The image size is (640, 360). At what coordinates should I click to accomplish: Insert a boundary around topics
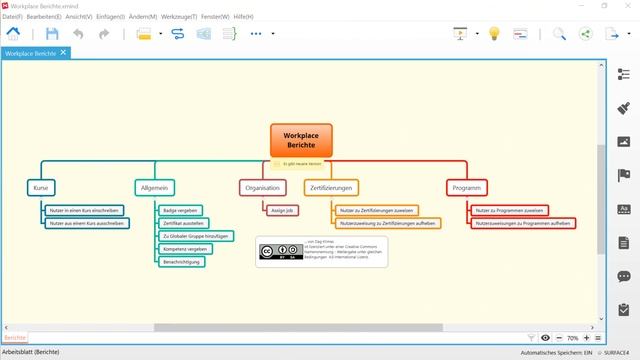[204, 34]
